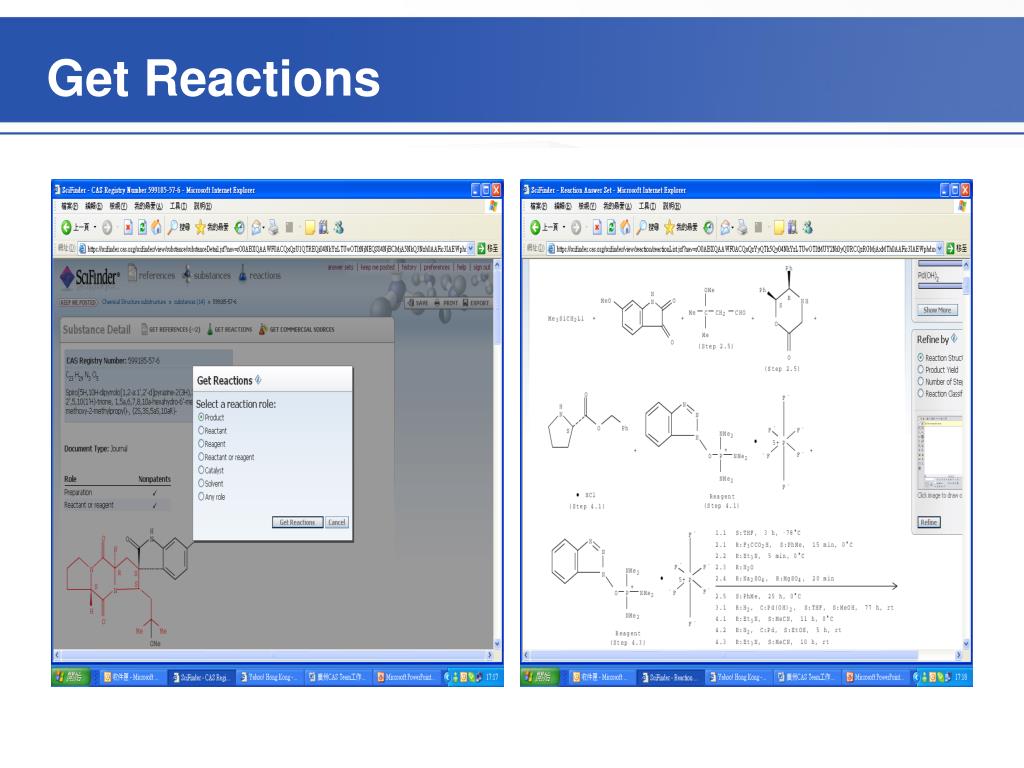Select Number of Steps refine option
This screenshot has width=1024, height=768.
[921, 381]
